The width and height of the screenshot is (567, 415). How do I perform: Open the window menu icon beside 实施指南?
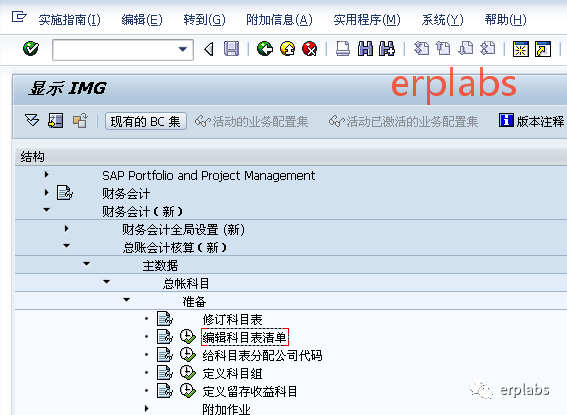tap(19, 17)
